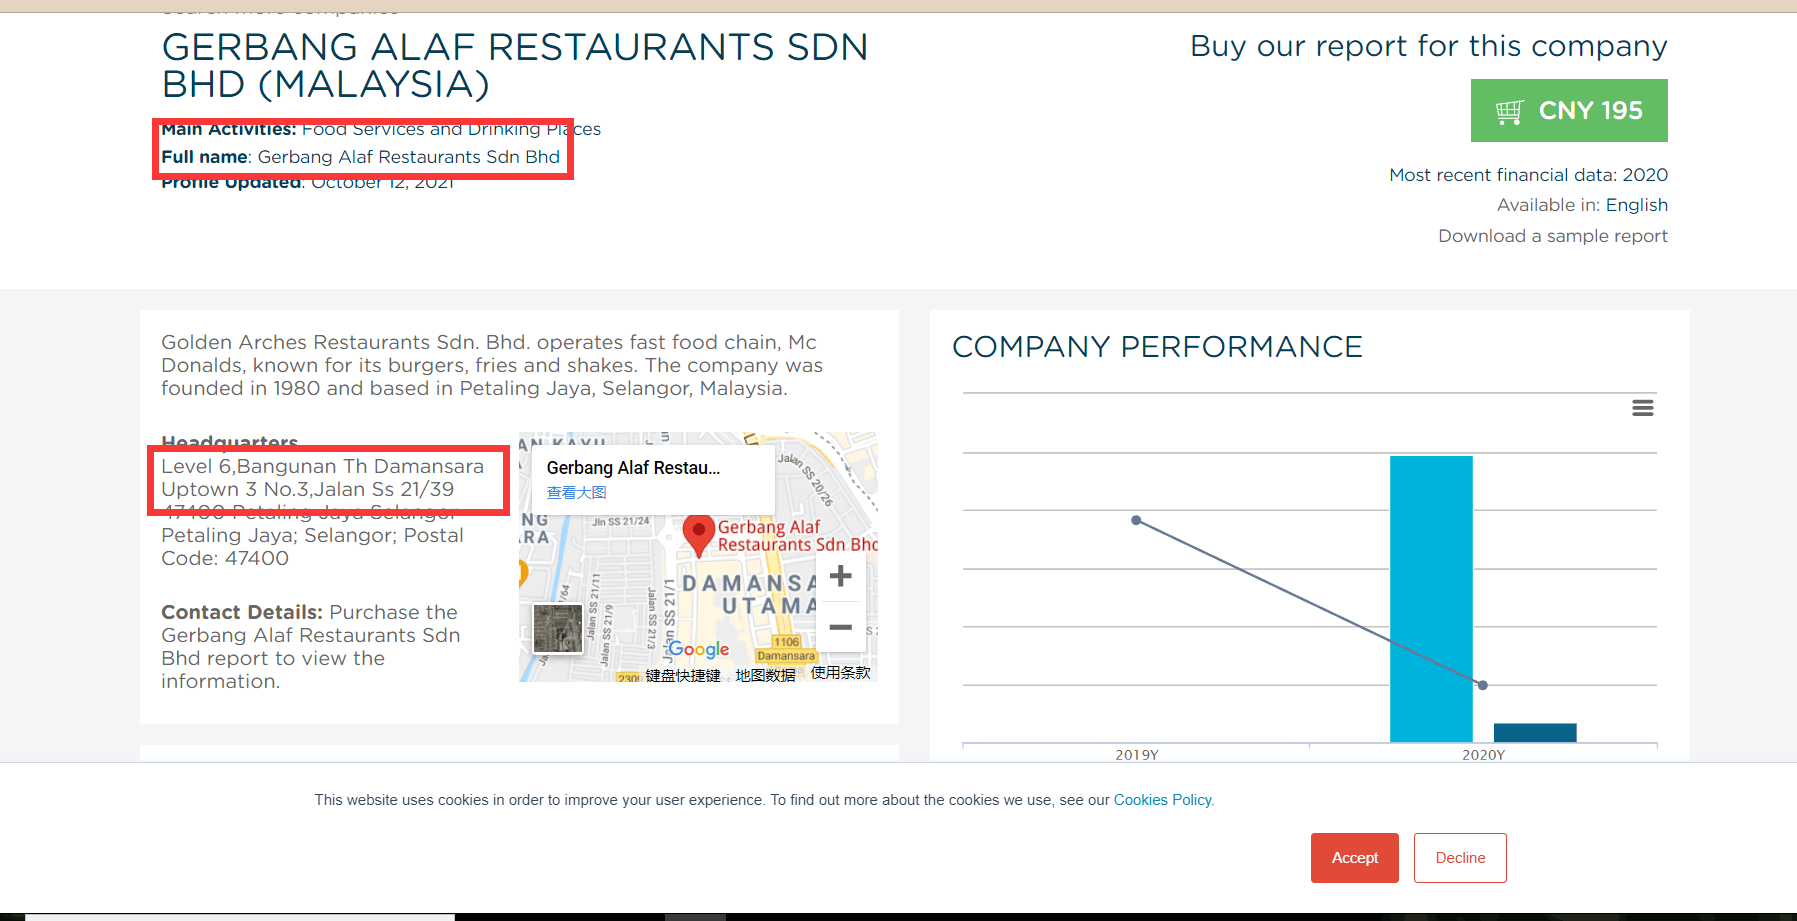Zoom in on the Google map

[841, 576]
